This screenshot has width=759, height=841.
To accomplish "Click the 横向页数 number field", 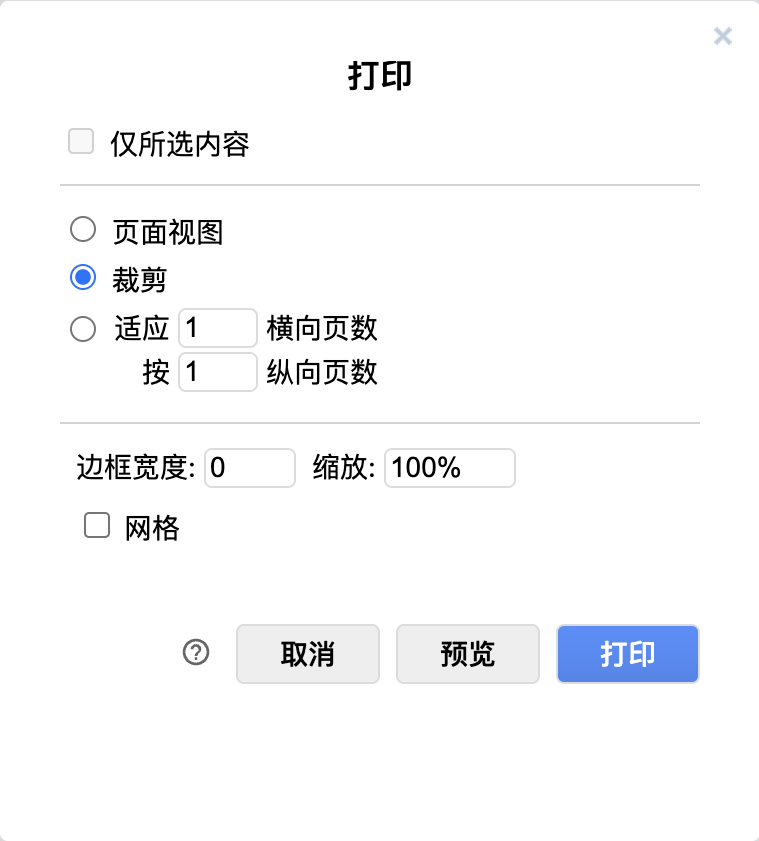I will click(x=217, y=328).
